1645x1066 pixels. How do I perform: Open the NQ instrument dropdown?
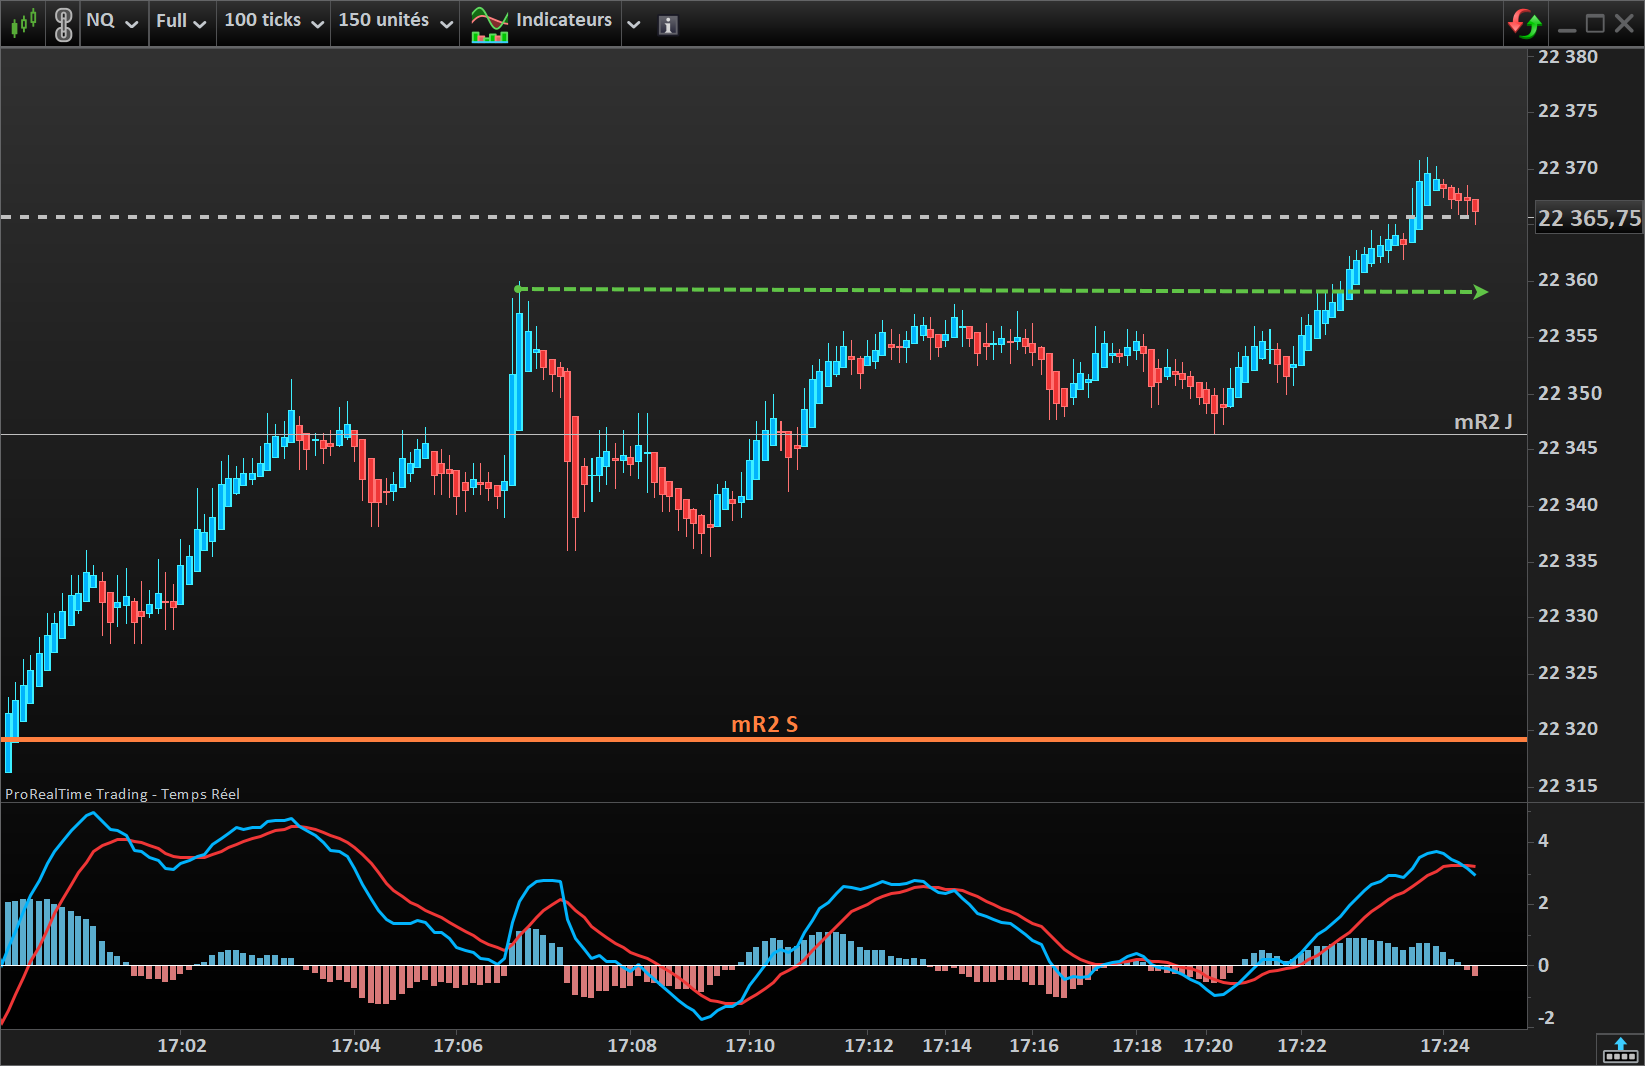111,21
